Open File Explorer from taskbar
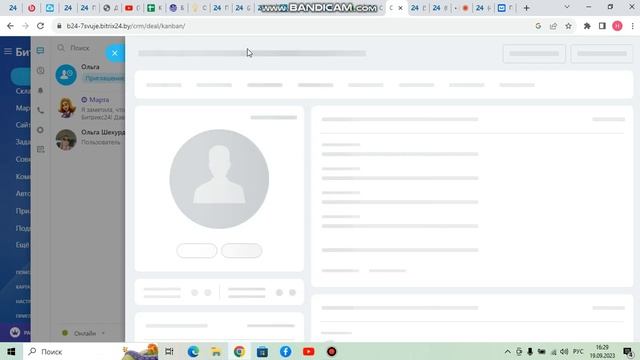640x360 pixels. click(216, 351)
